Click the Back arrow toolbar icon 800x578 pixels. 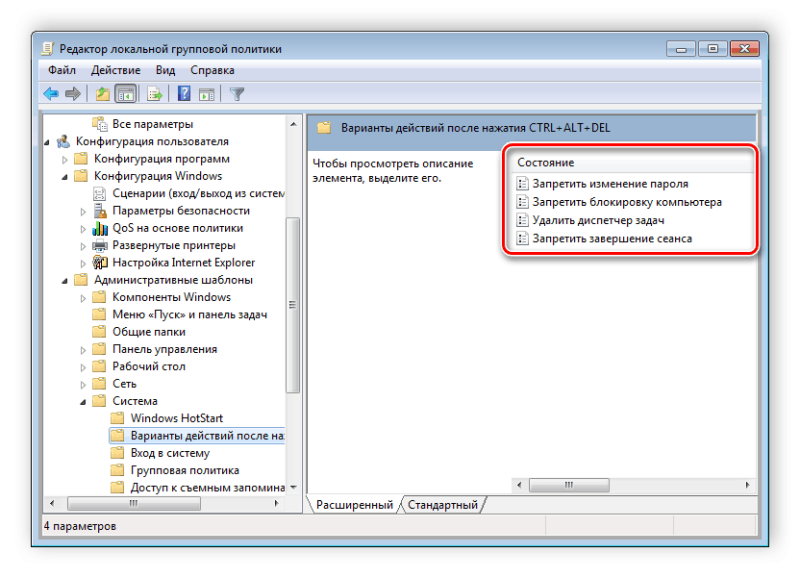tap(51, 94)
